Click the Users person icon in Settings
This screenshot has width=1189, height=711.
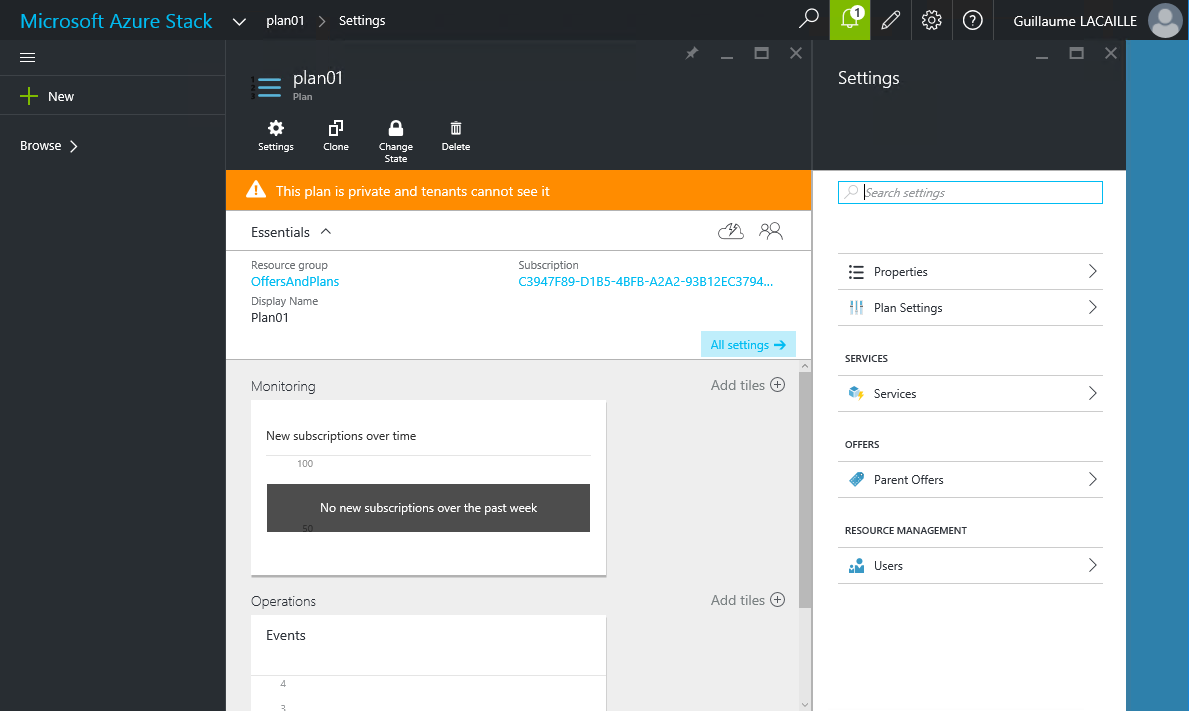click(856, 565)
